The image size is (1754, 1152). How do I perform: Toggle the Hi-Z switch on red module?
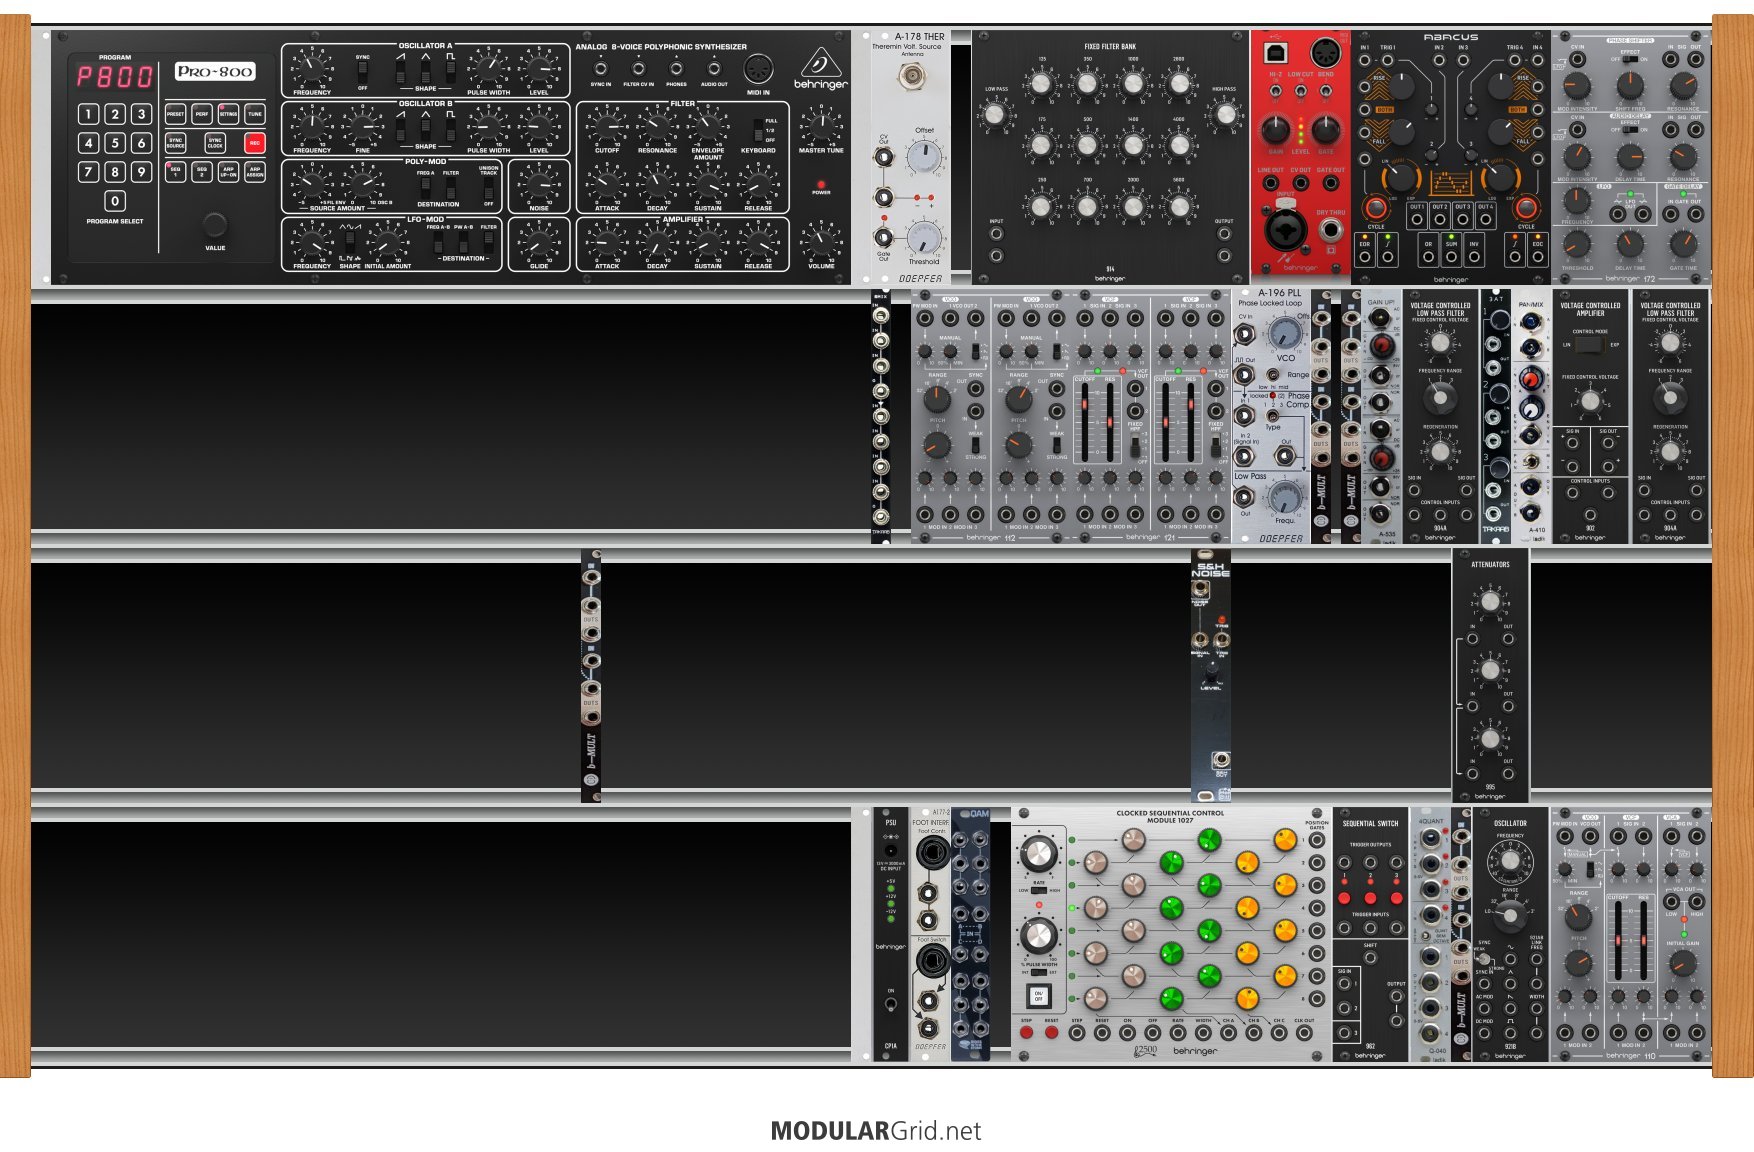pyautogui.click(x=1275, y=91)
